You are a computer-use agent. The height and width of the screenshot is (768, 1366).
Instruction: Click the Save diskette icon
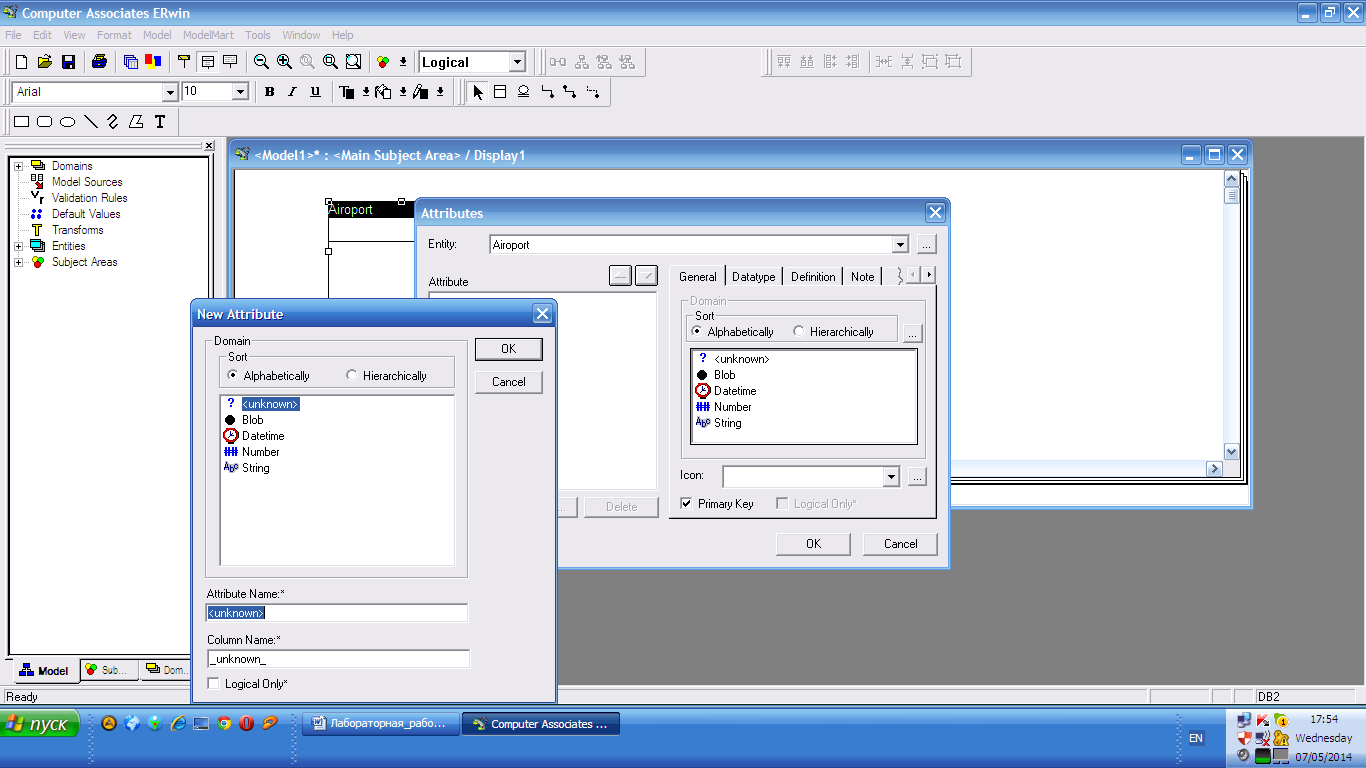(68, 62)
